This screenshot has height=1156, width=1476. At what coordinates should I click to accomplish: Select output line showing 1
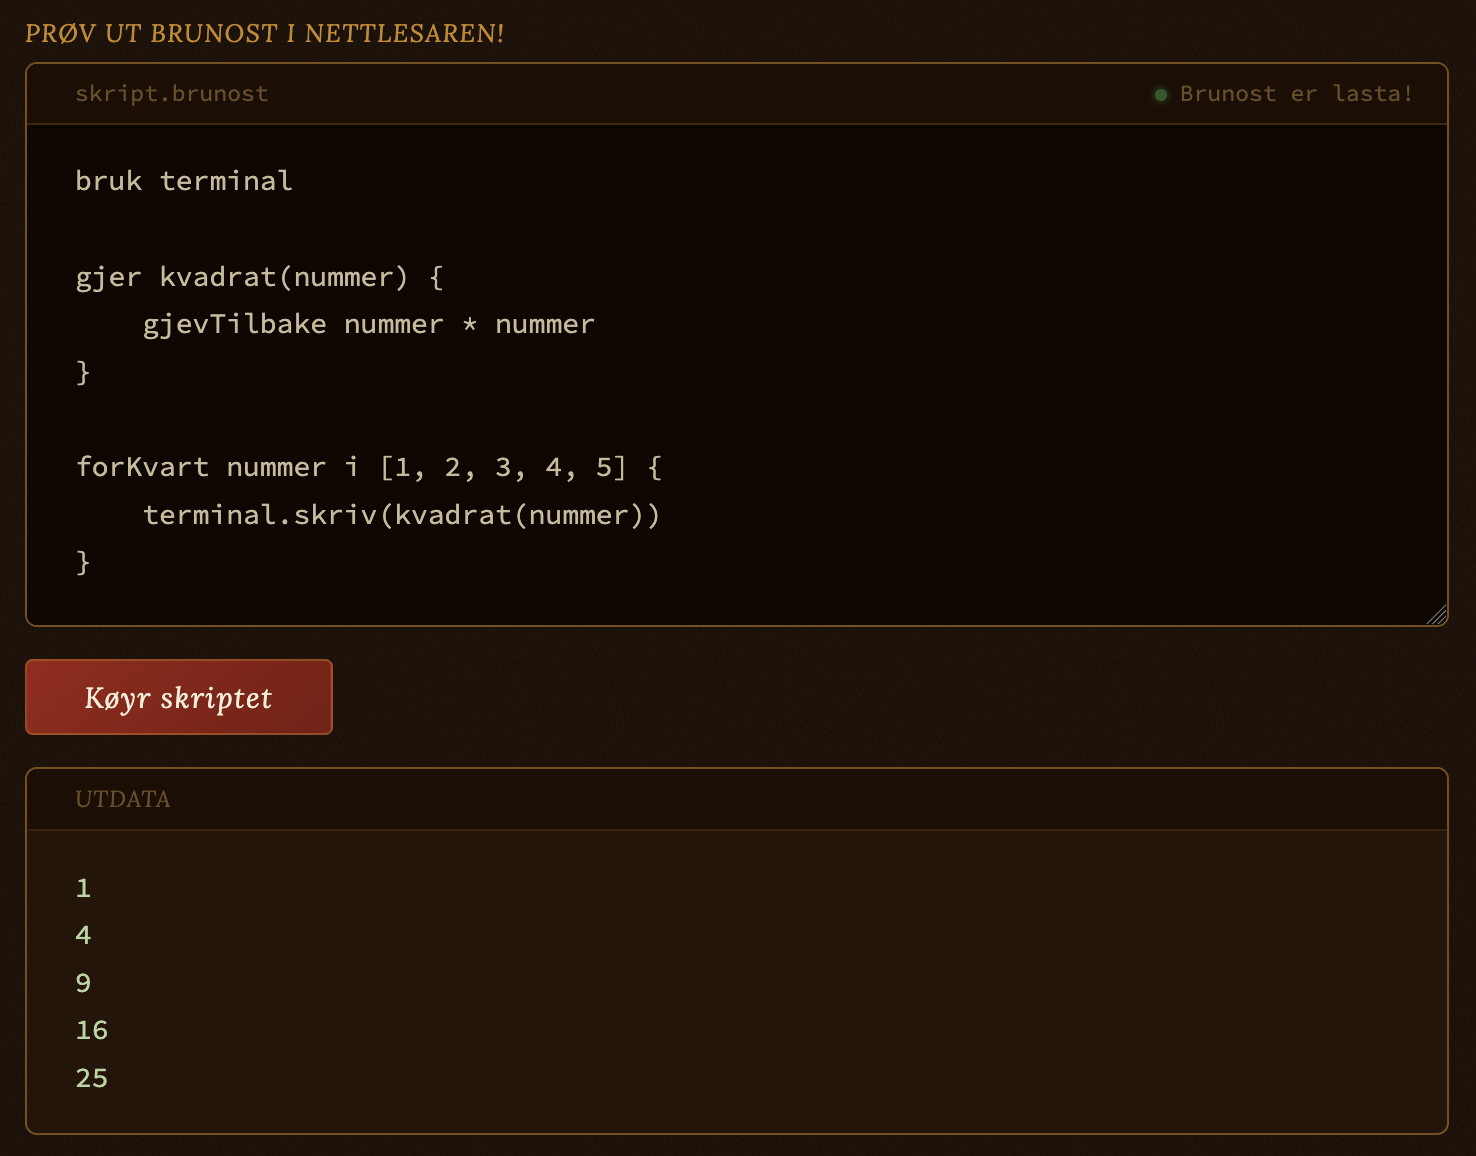[84, 888]
